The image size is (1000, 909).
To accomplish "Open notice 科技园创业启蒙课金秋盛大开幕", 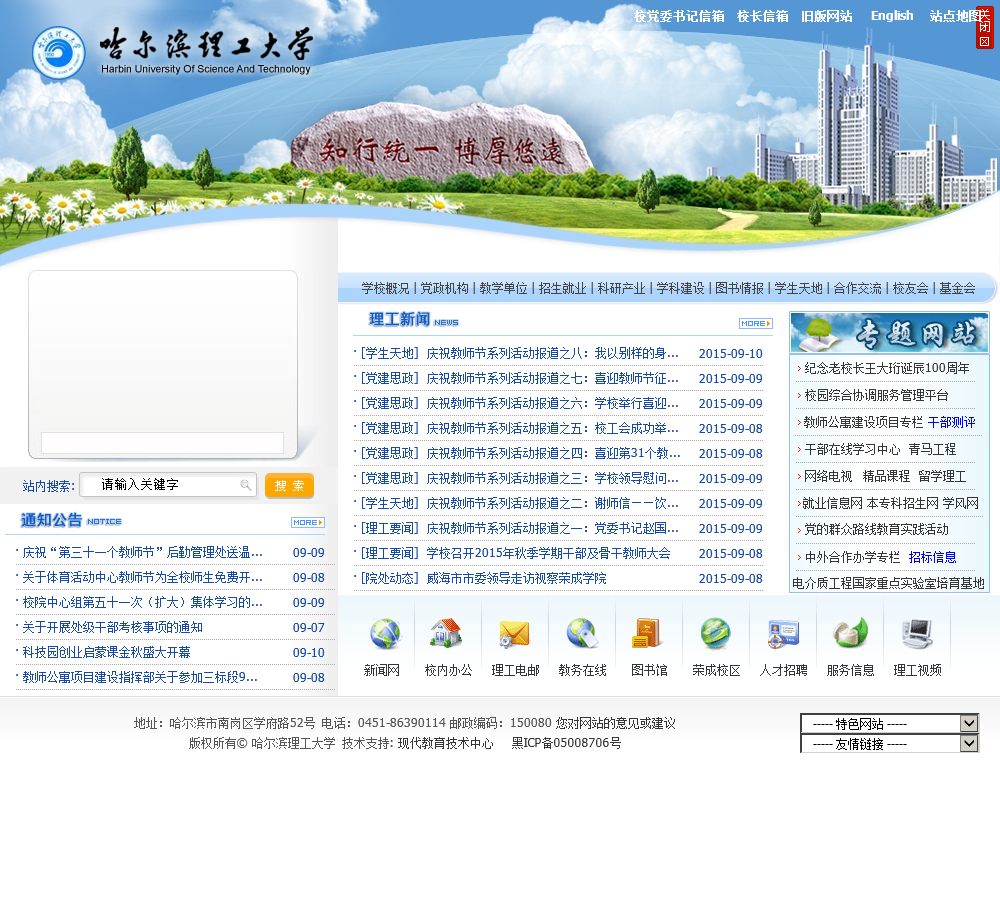I will (107, 653).
